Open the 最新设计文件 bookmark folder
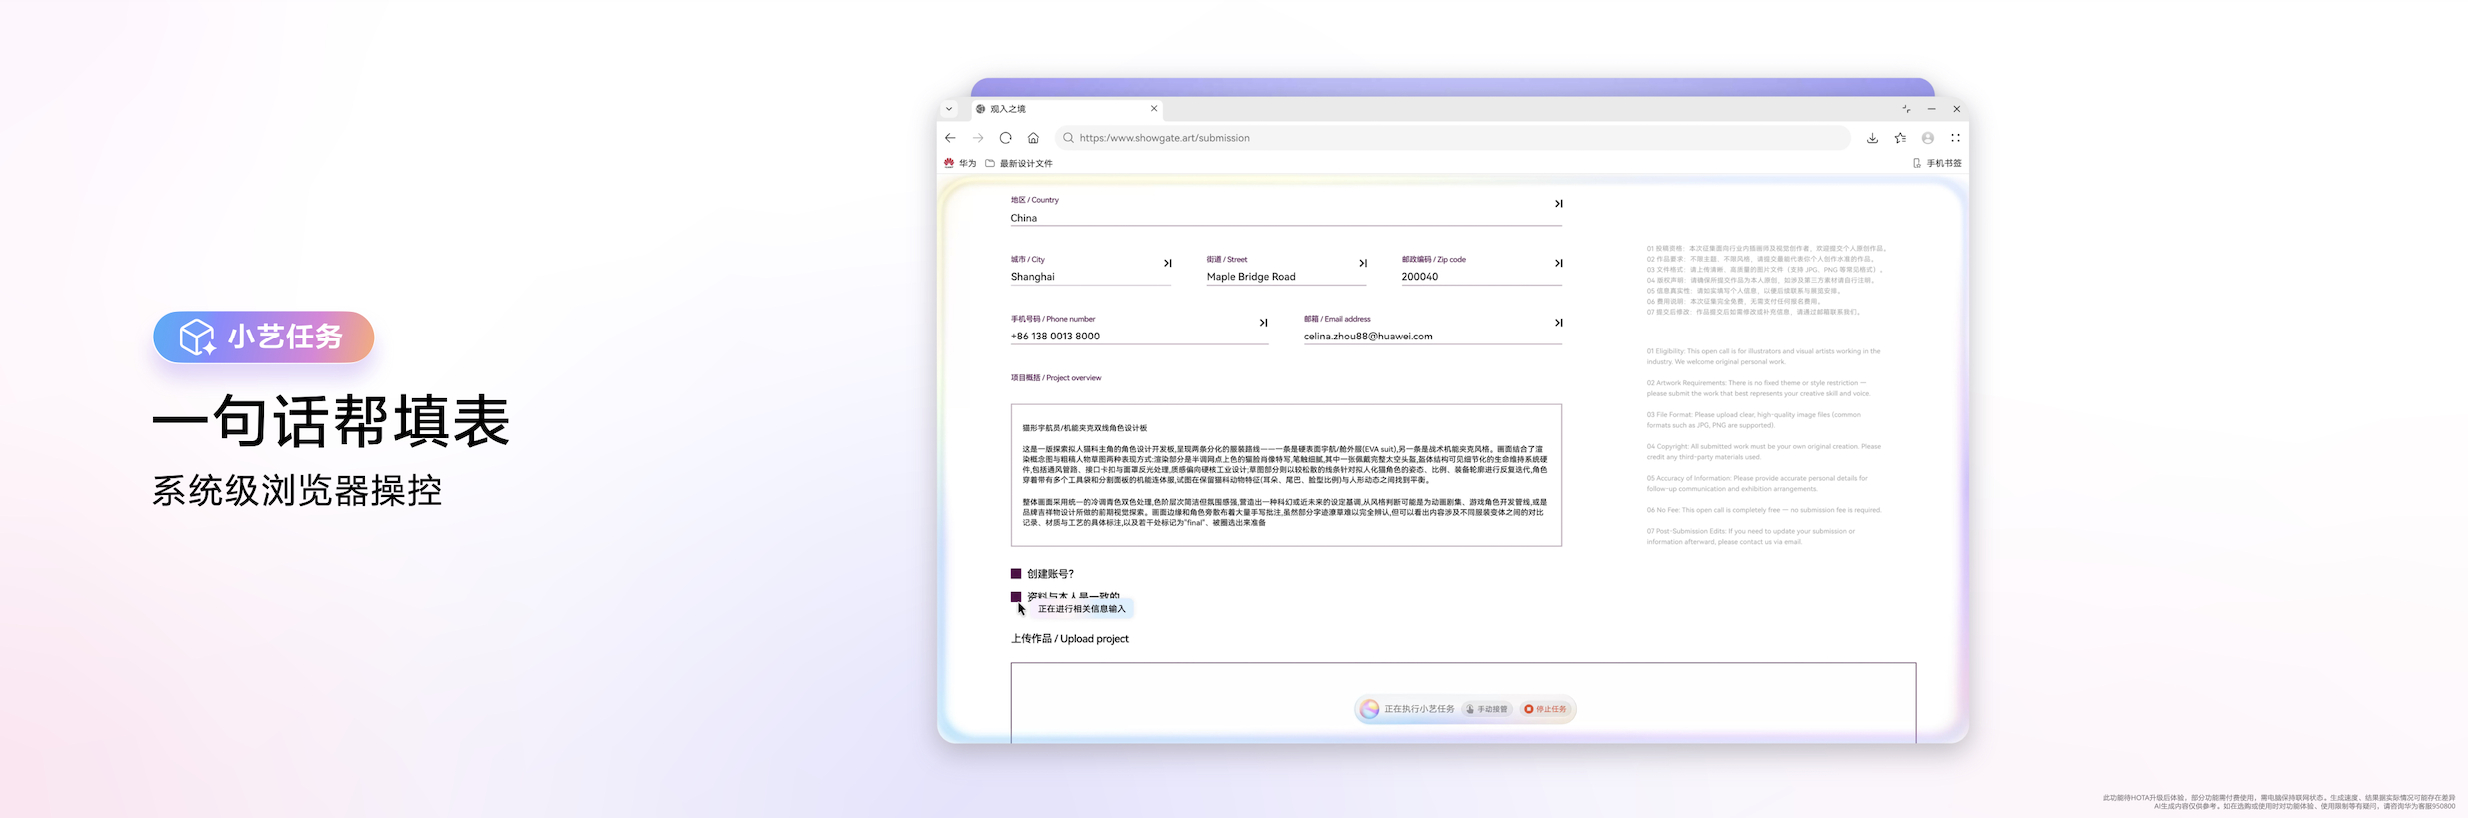Viewport: 2468px width, 818px height. (1019, 163)
